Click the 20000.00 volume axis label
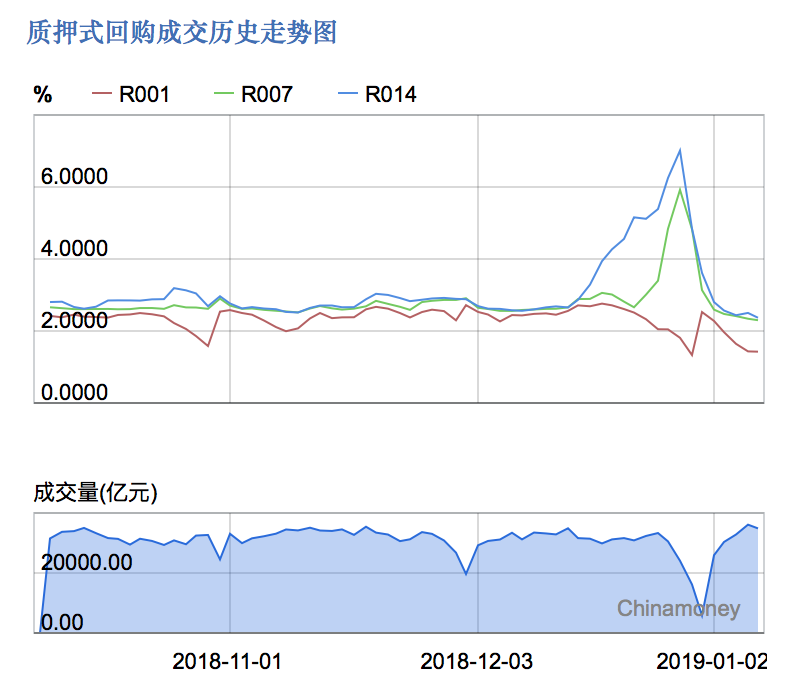 pos(86,562)
